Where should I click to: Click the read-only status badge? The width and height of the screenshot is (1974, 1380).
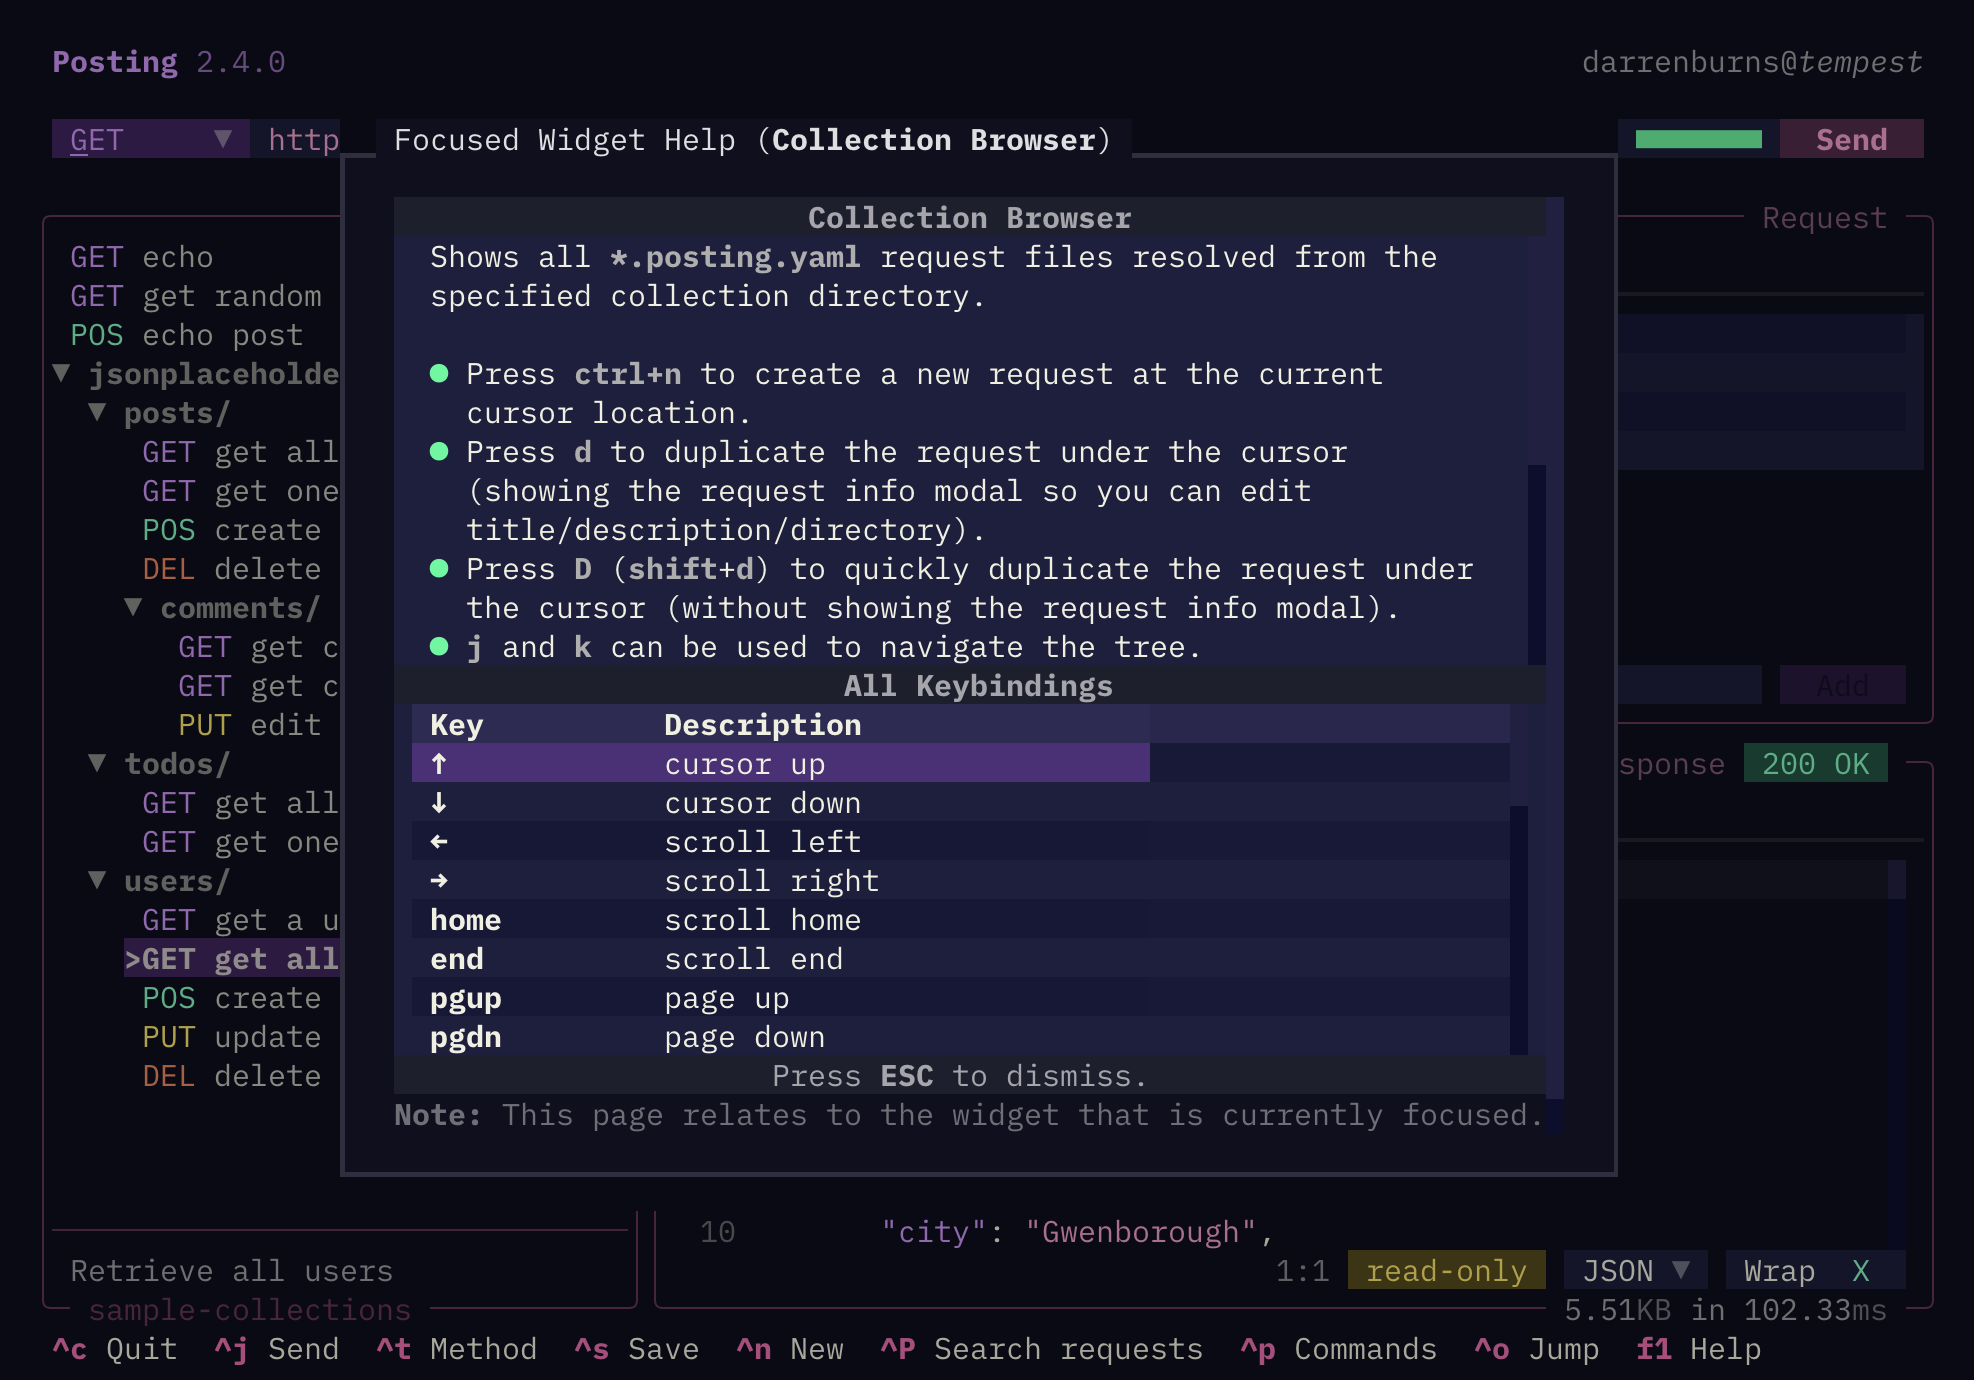point(1446,1271)
